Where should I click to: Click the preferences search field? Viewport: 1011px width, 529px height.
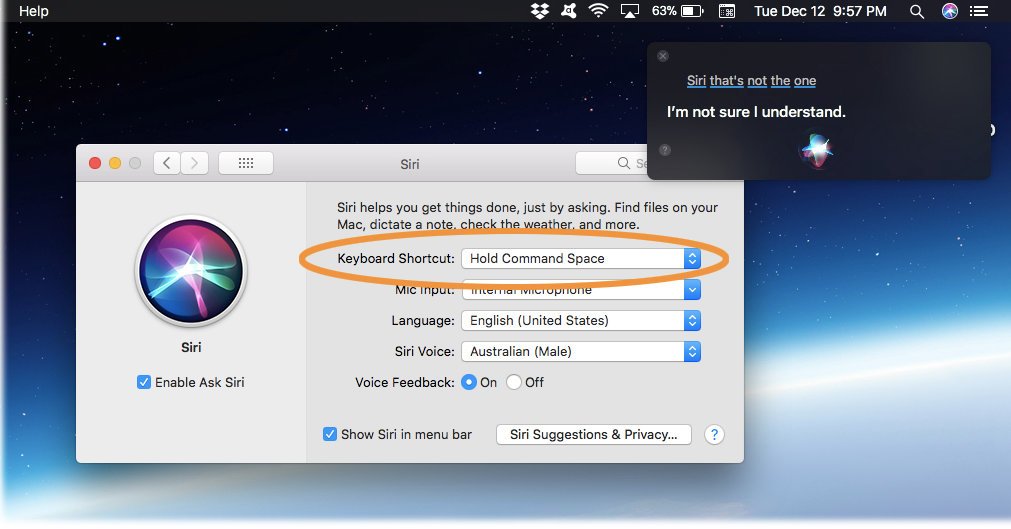coord(611,163)
